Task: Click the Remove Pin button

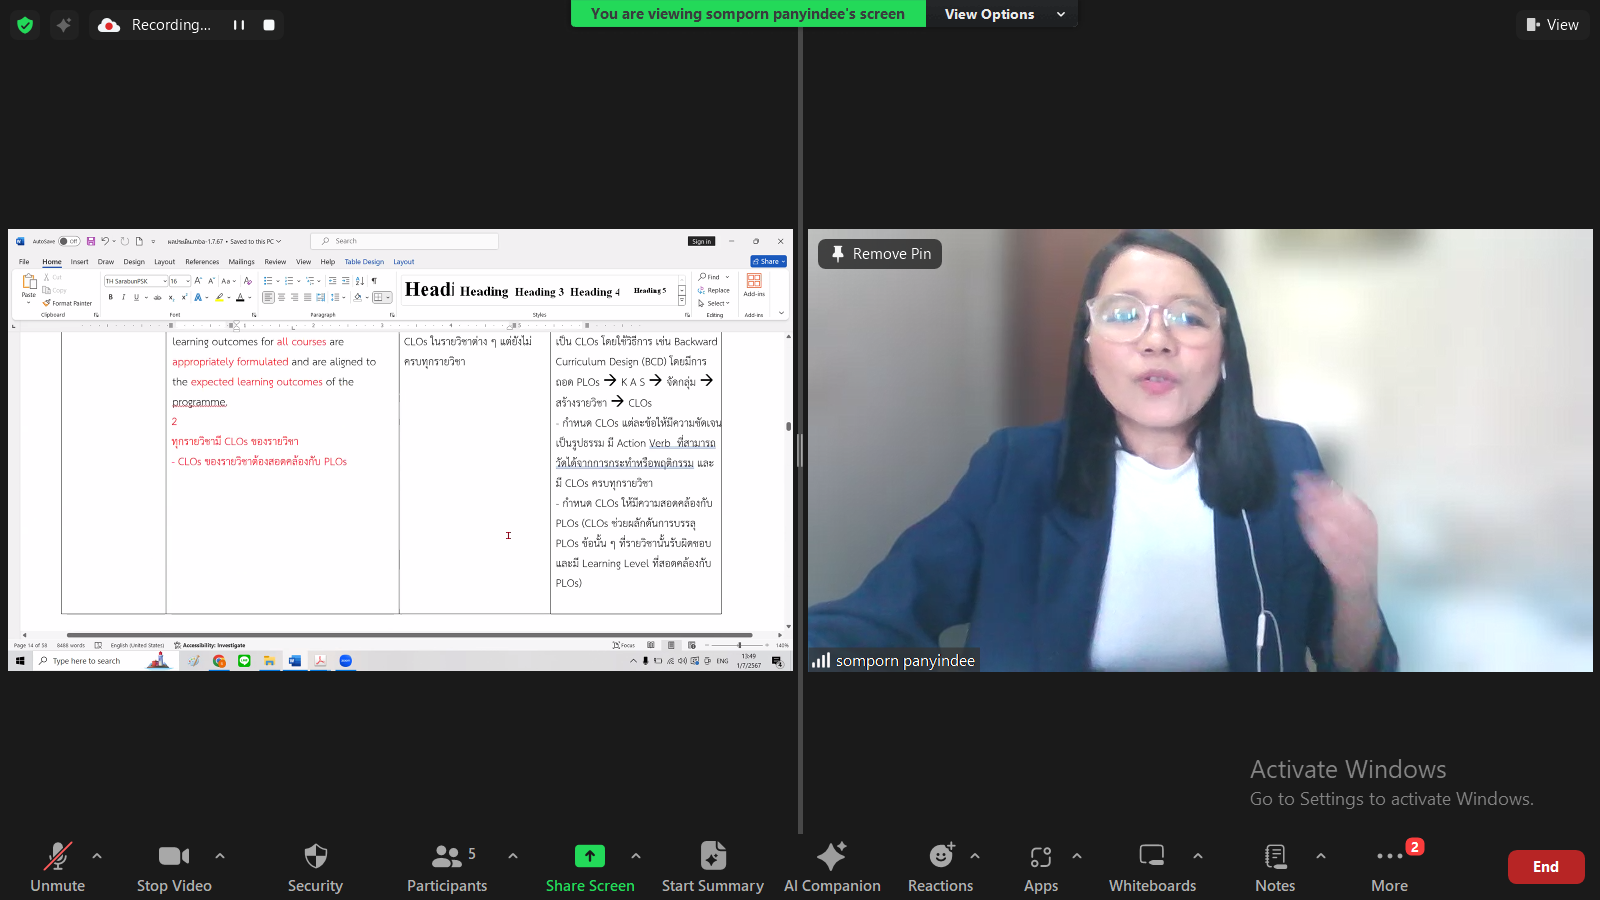Action: [x=880, y=254]
